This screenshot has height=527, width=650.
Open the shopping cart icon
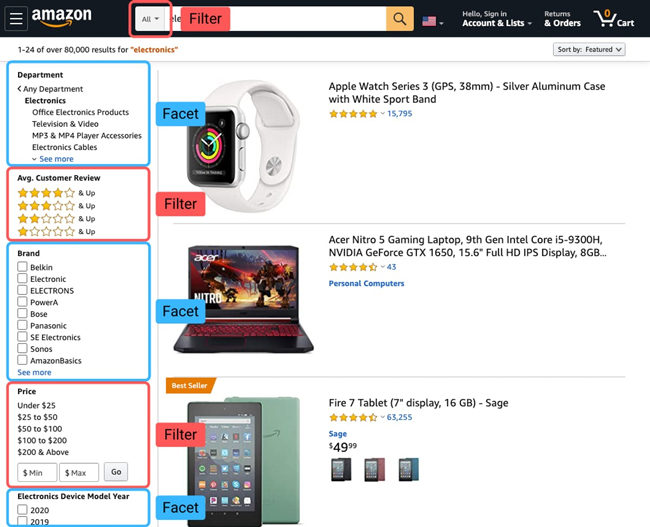coord(614,19)
